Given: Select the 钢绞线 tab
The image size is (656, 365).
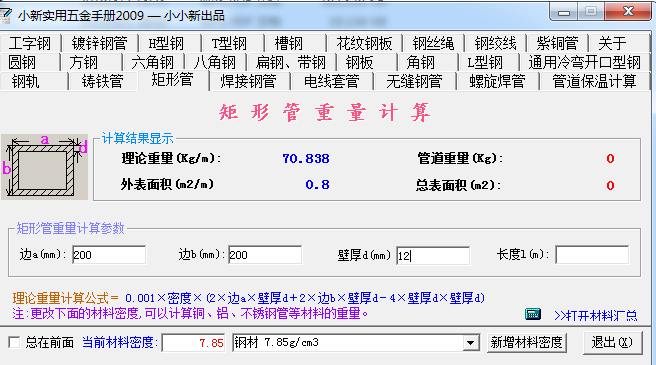Looking at the screenshot, I should pos(495,43).
